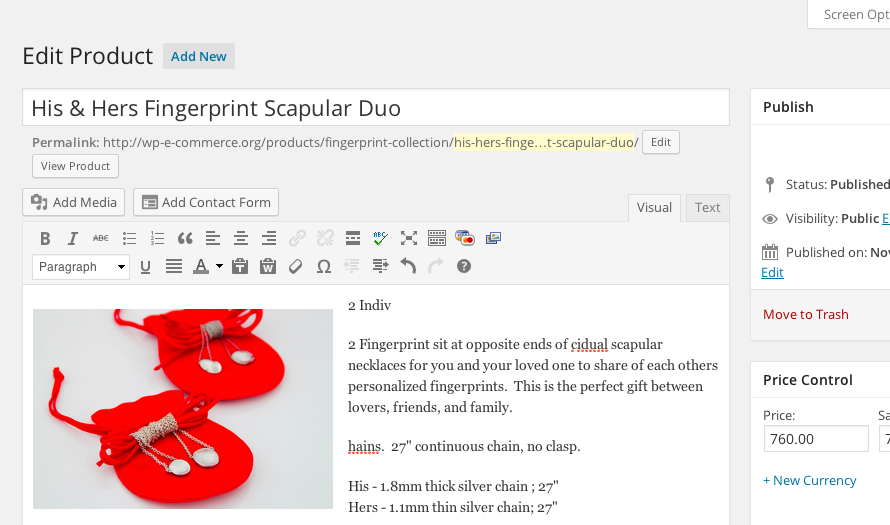
Task: Remove link with unlink icon
Action: click(x=325, y=238)
